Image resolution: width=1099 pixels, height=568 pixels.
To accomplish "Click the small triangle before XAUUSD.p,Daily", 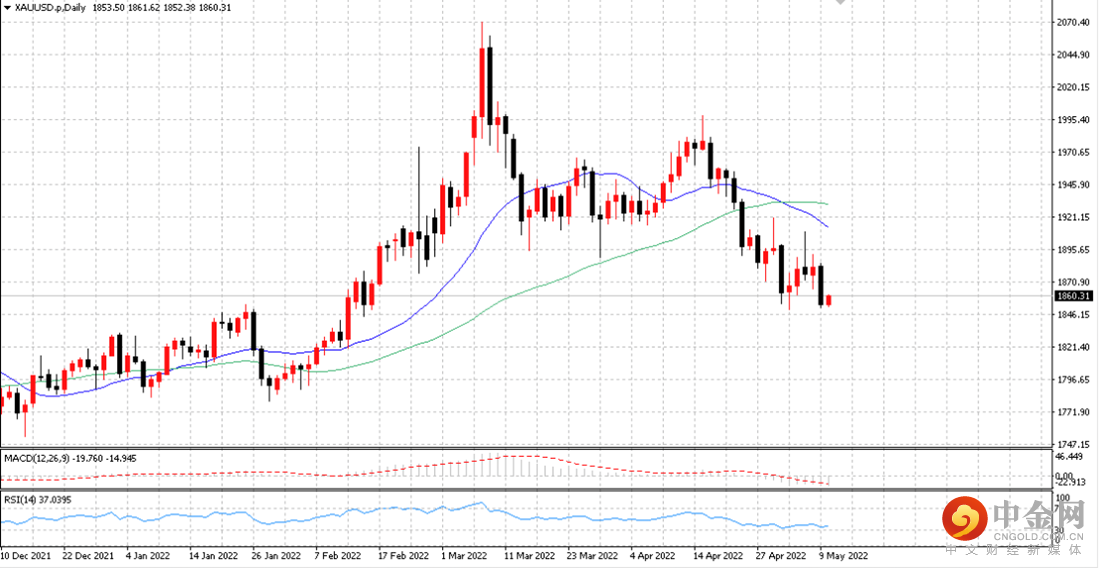I will pyautogui.click(x=8, y=6).
